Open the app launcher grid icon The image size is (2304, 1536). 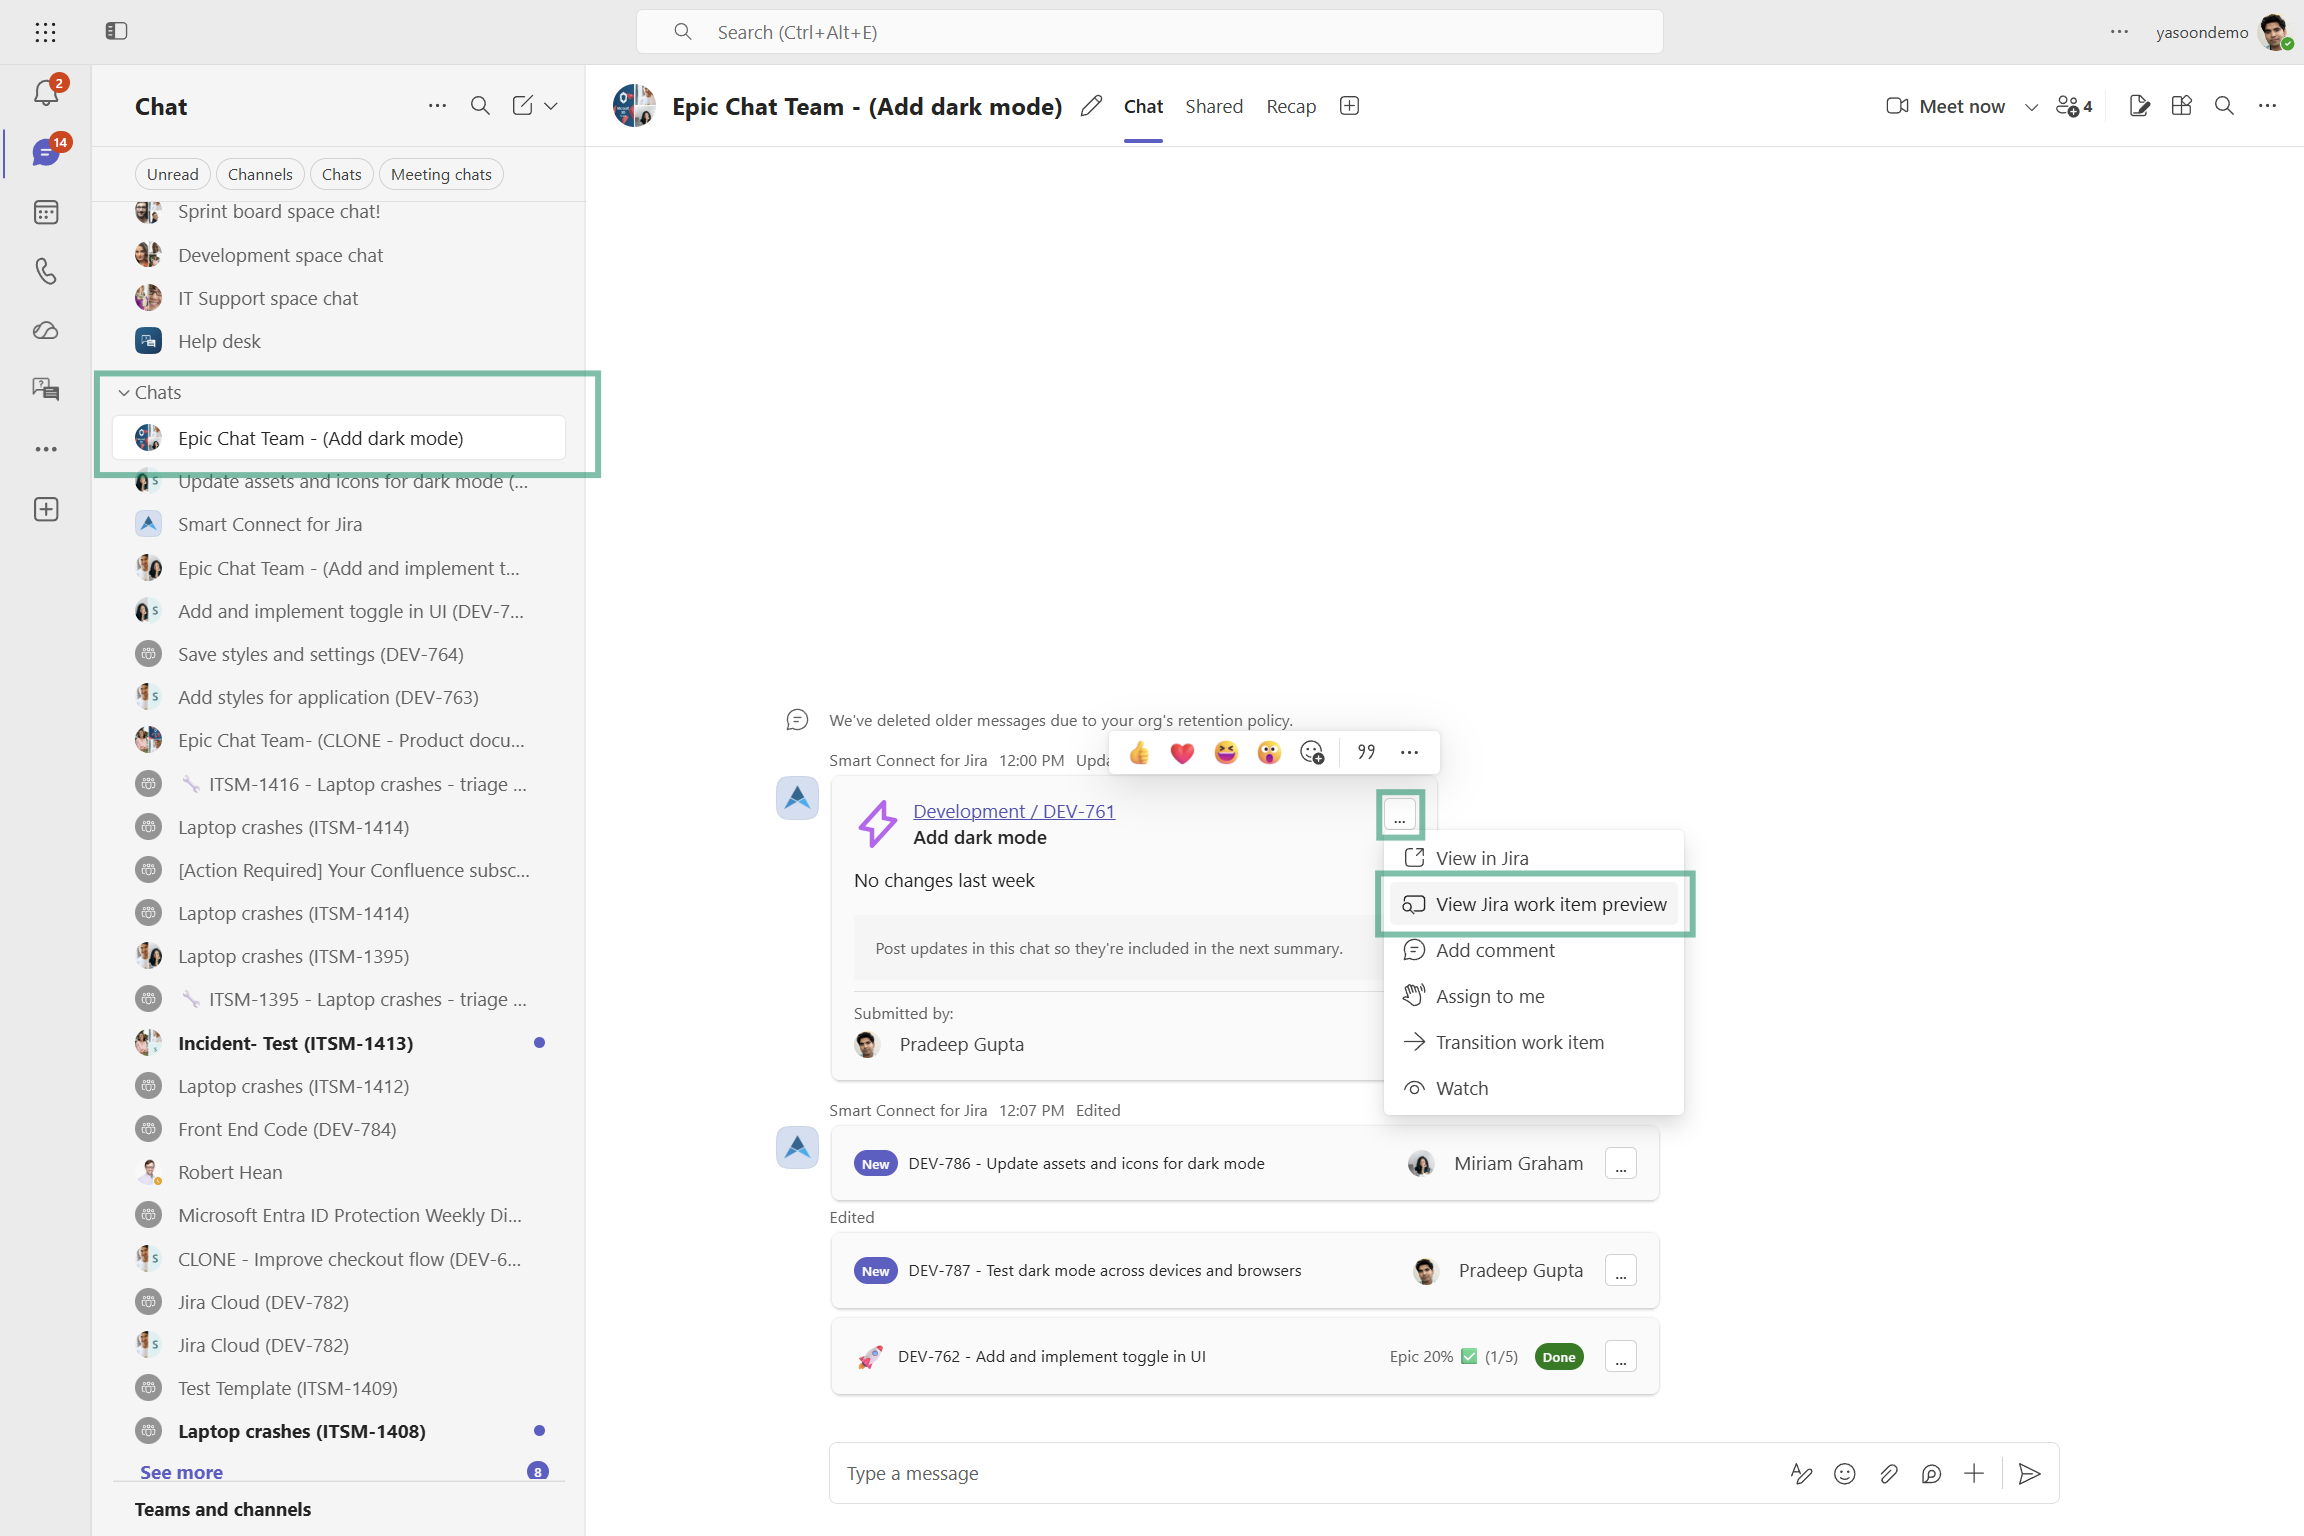(x=45, y=32)
